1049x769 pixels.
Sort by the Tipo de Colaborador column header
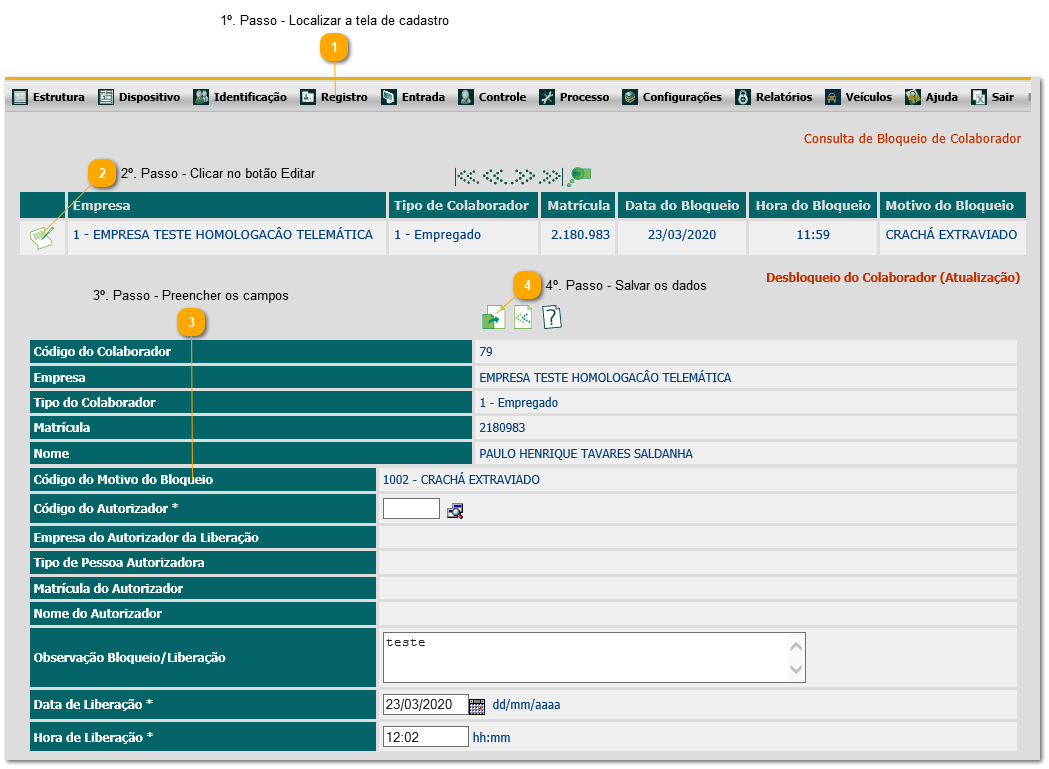462,205
